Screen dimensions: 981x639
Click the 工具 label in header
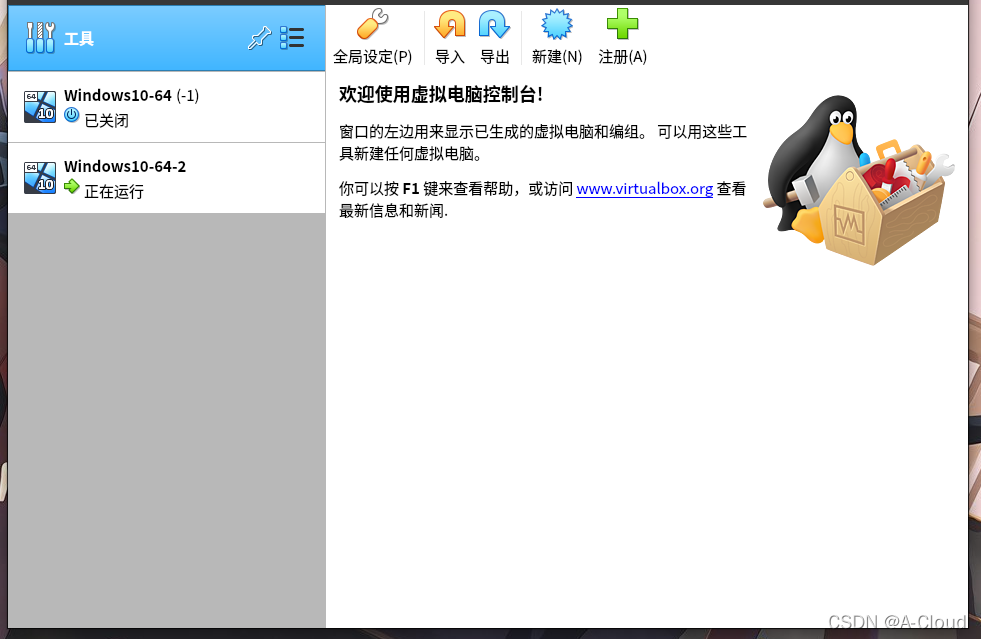pyautogui.click(x=79, y=39)
